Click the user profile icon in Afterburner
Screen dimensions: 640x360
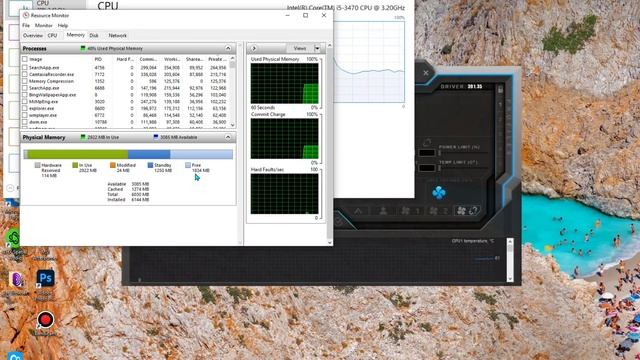383,211
